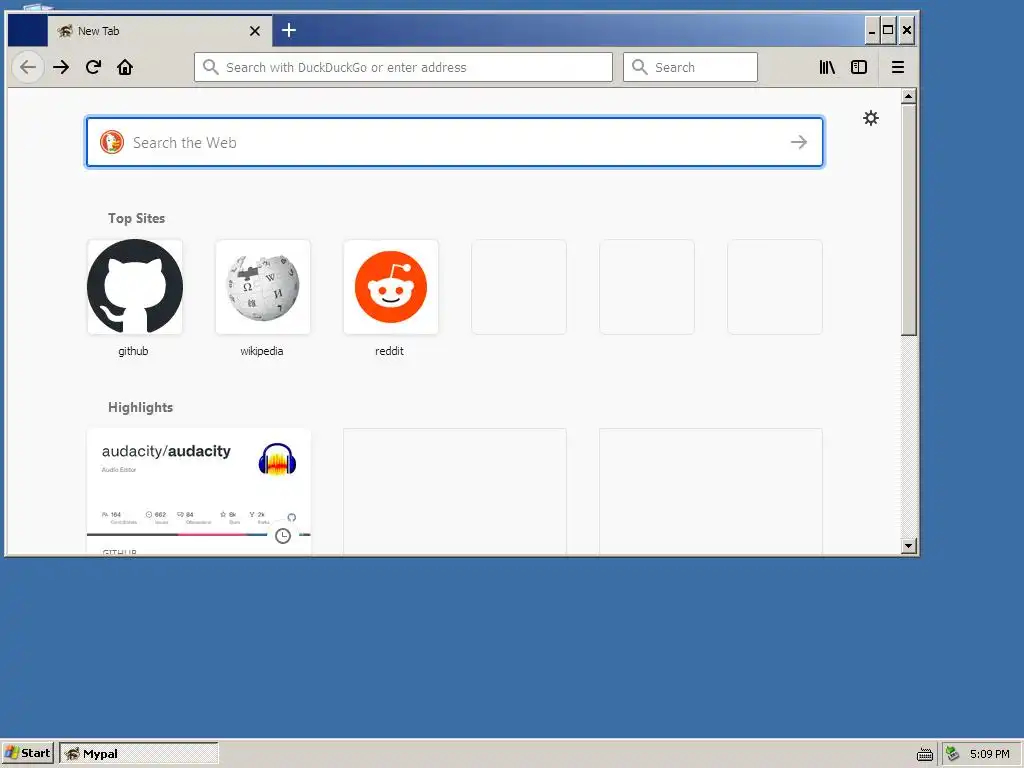The height and width of the screenshot is (768, 1024).
Task: Open the hamburger application menu
Action: click(898, 67)
